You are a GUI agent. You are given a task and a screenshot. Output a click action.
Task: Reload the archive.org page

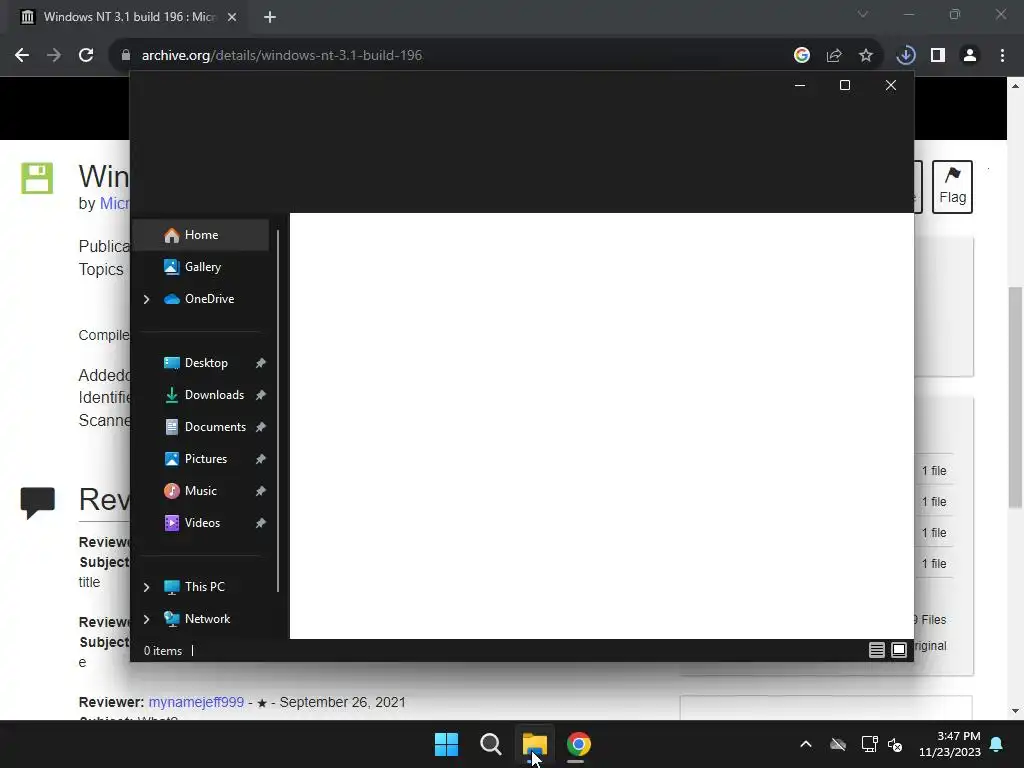click(86, 56)
